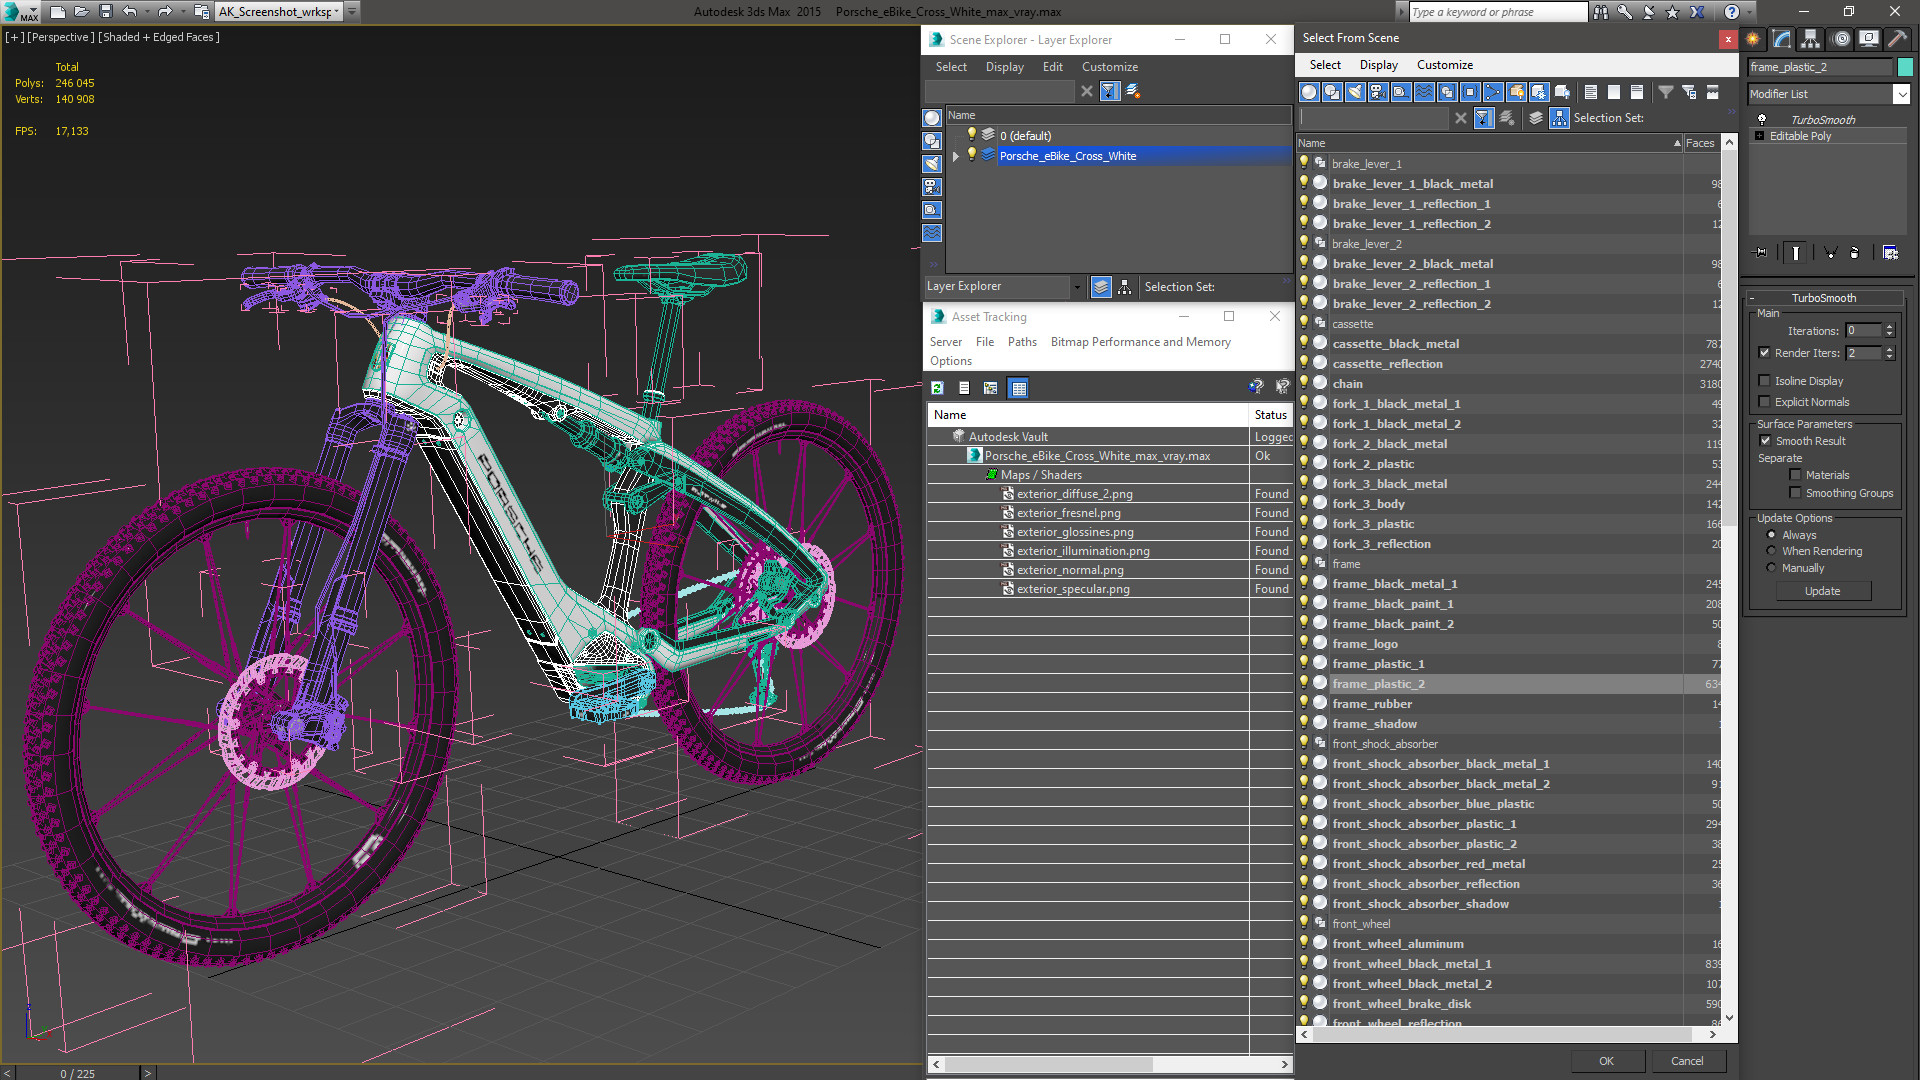1920x1080 pixels.
Task: Open the 3ds Max application menu logo
Action: 20,12
